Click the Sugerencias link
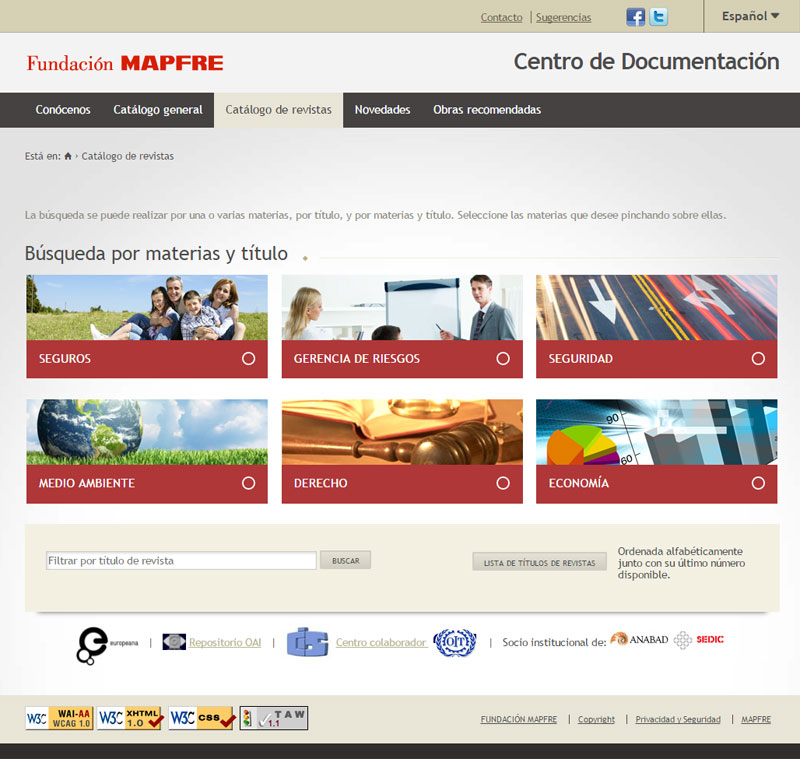800x759 pixels. 564,17
